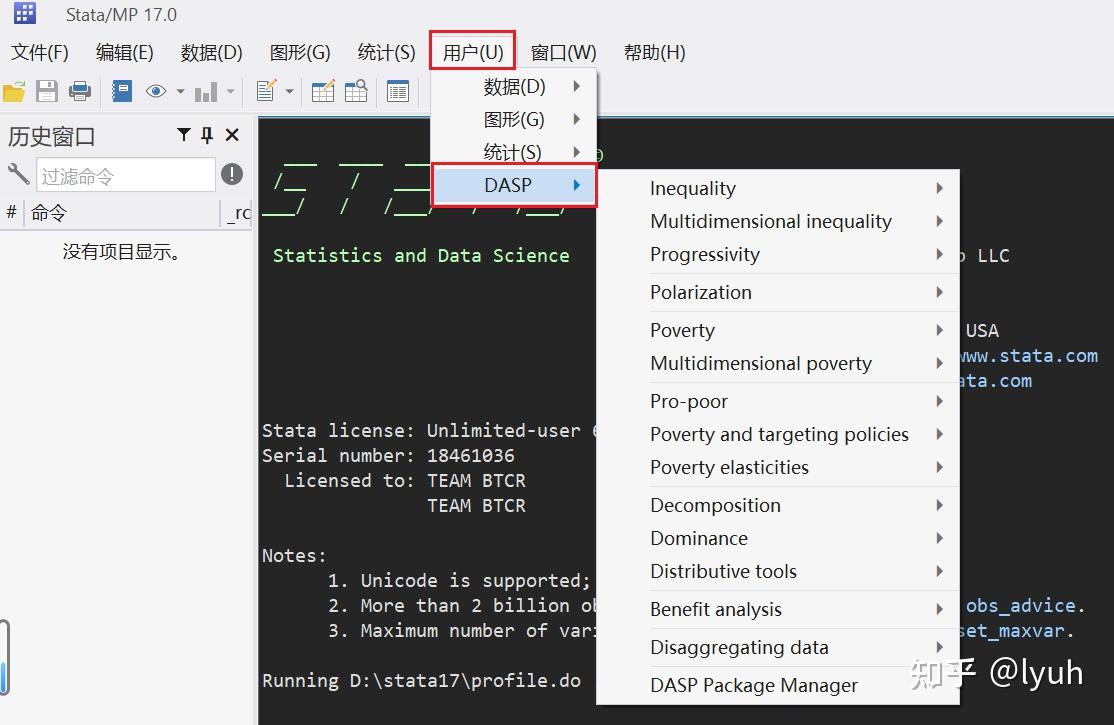Open the Variables Manager icon
Screen dimensions: 1114x725
(x=399, y=90)
